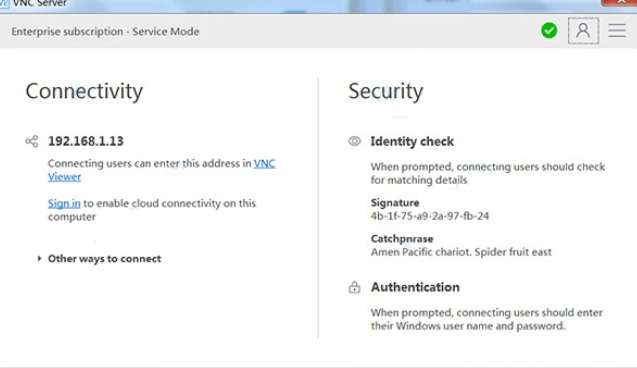Click the share icon beside the IP address
The width and height of the screenshot is (637, 368).
pyautogui.click(x=32, y=141)
